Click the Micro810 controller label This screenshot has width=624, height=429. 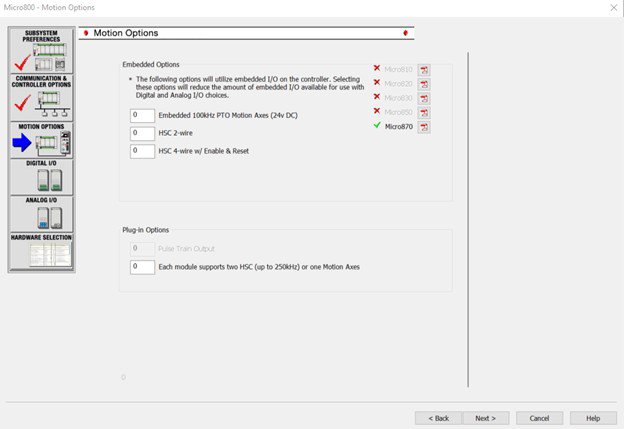tap(398, 70)
